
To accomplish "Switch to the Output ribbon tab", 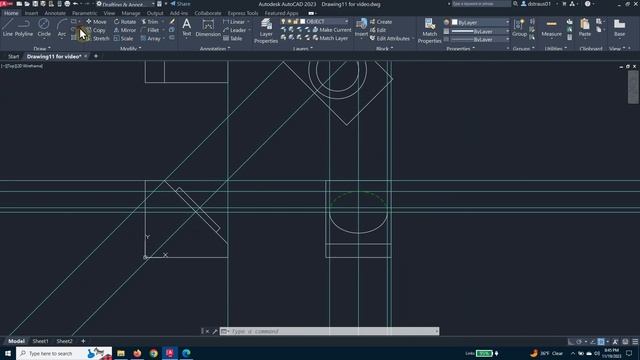I will pyautogui.click(x=155, y=13).
